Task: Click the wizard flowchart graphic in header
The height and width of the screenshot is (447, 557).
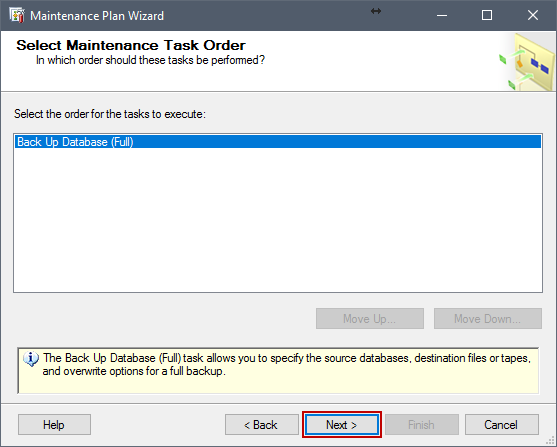Action: click(527, 62)
